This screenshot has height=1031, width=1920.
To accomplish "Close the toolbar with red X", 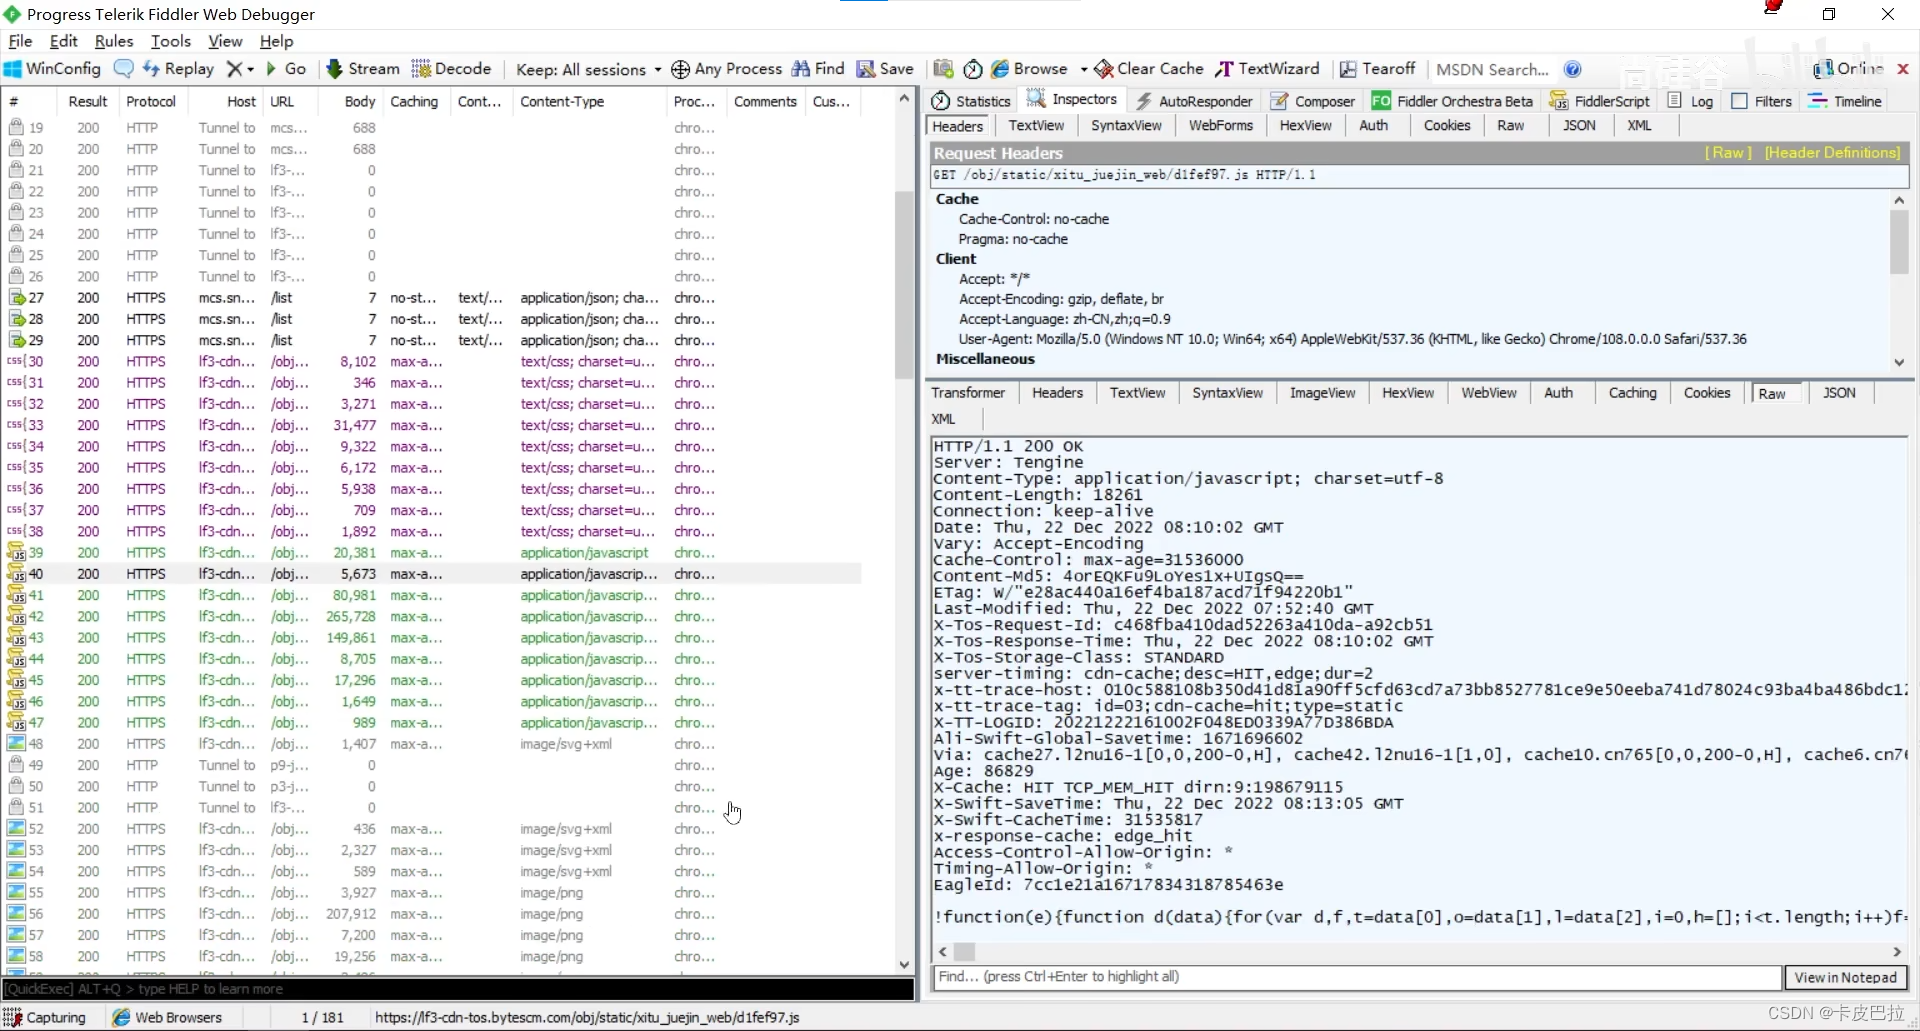I will (1903, 69).
